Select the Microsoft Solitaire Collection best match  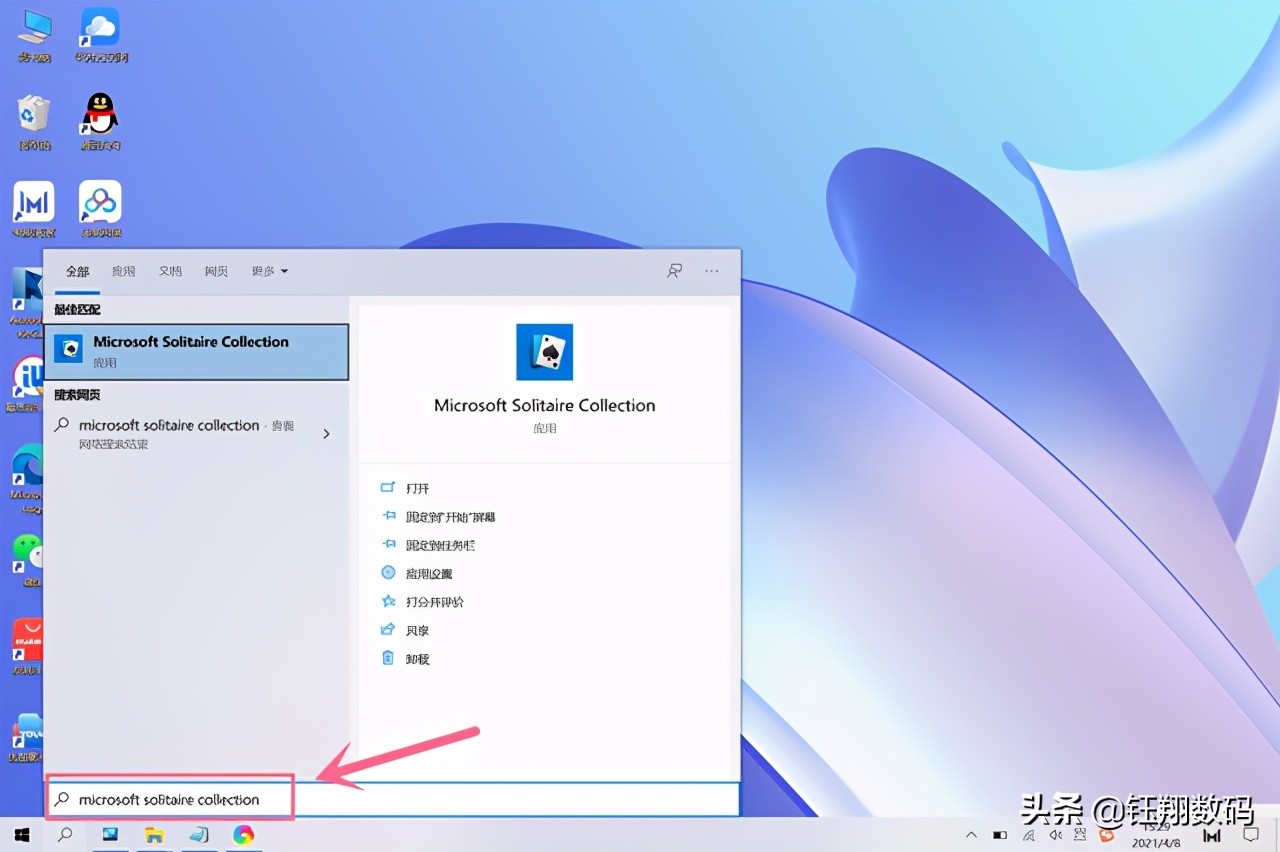click(196, 352)
